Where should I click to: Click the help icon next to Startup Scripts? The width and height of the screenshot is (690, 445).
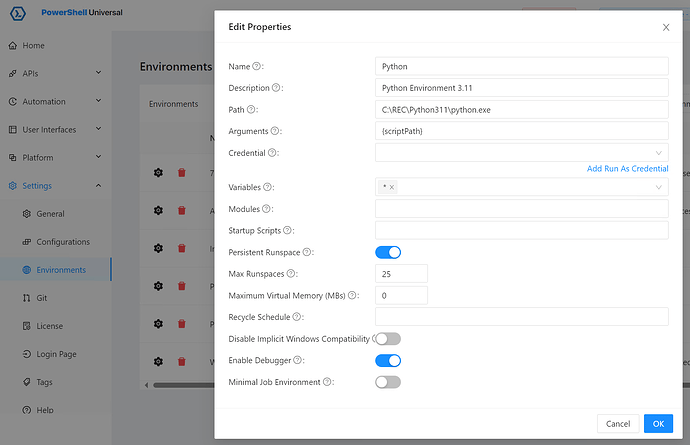(x=287, y=230)
